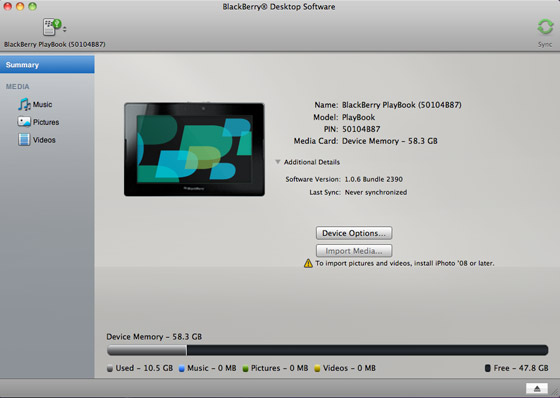Image resolution: width=560 pixels, height=398 pixels.
Task: Click the yellow Videos legend swatch
Action: pyautogui.click(x=317, y=368)
